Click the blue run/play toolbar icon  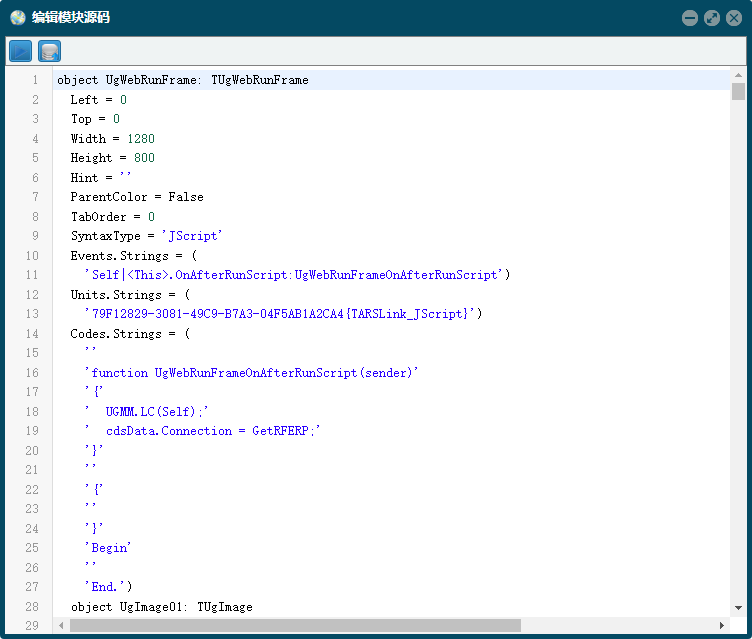tap(20, 51)
